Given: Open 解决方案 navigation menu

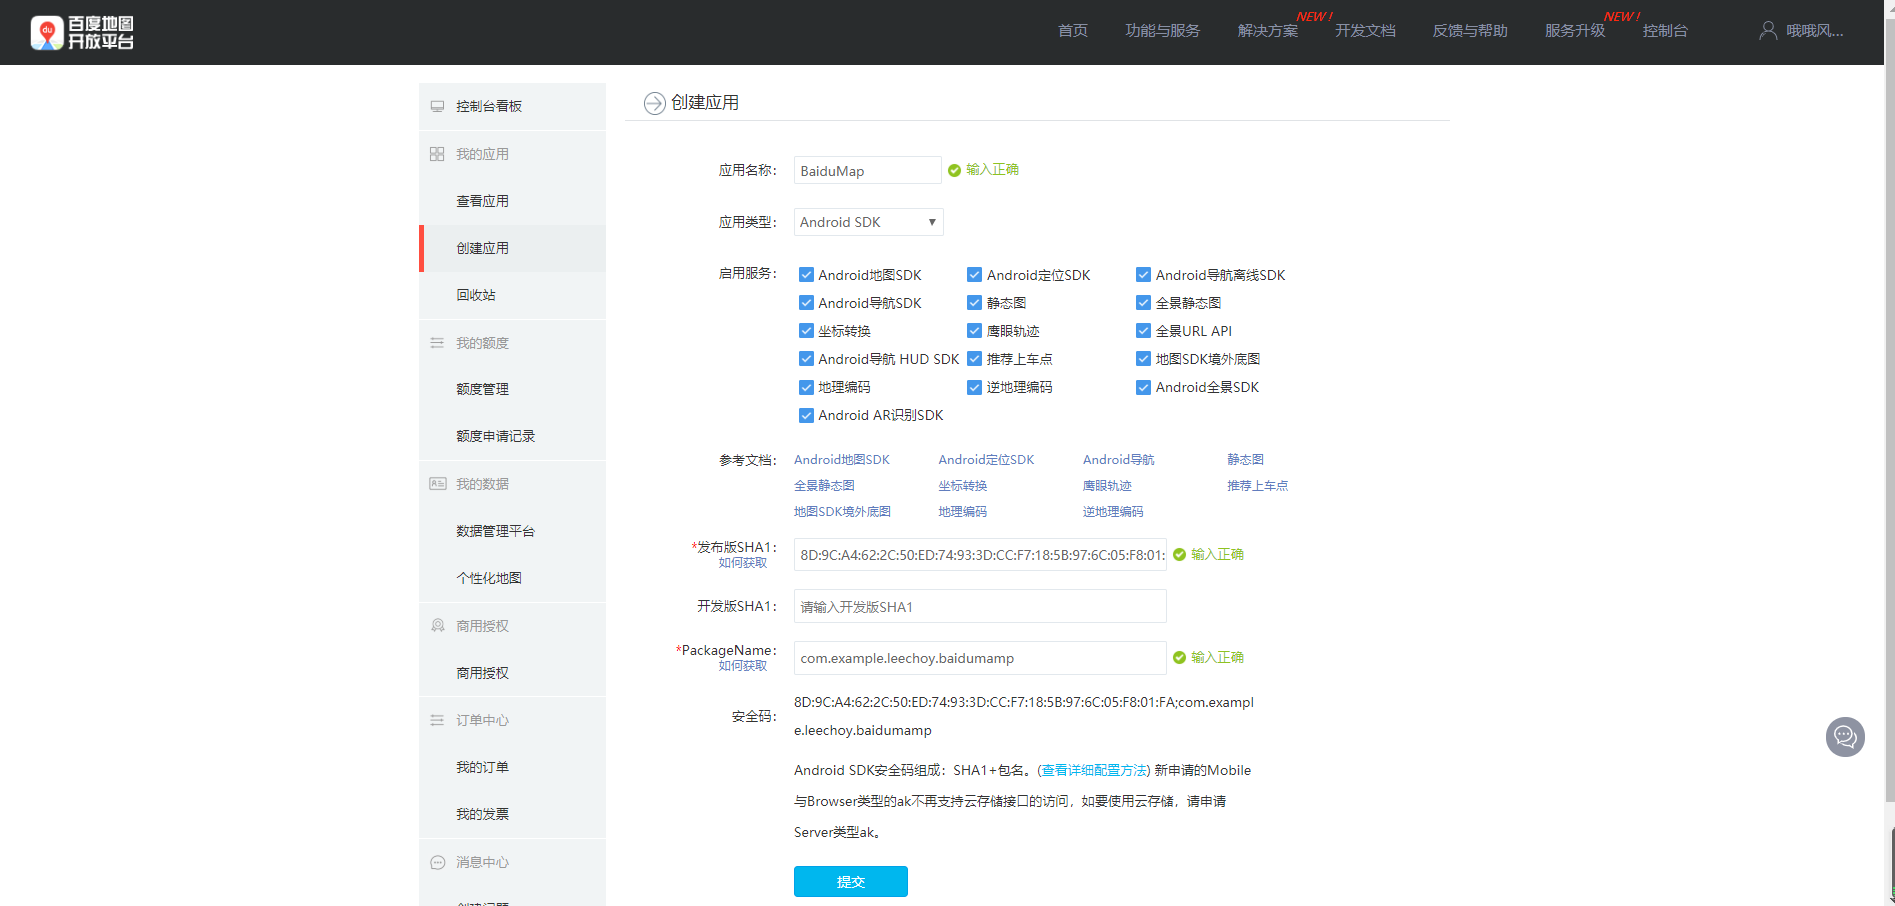Looking at the screenshot, I should tap(1268, 31).
